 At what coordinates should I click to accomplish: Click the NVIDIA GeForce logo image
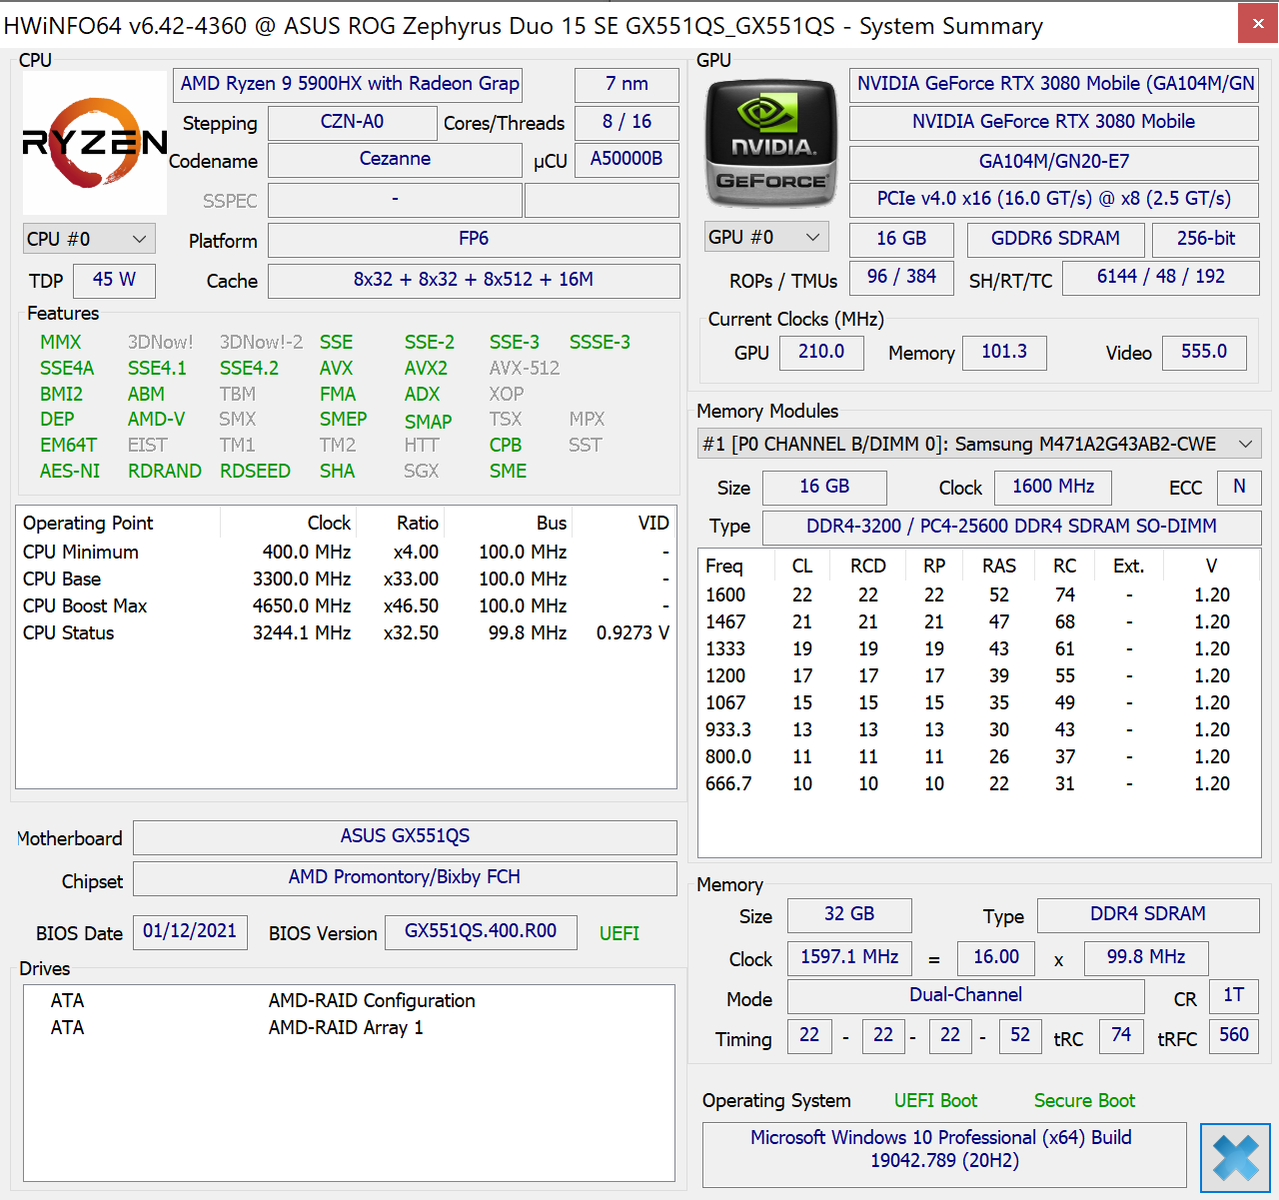point(771,143)
